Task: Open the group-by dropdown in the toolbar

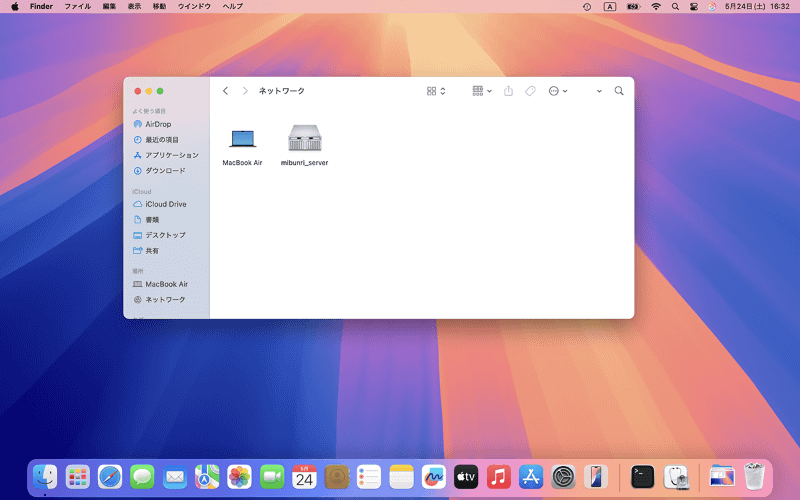Action: [x=482, y=91]
